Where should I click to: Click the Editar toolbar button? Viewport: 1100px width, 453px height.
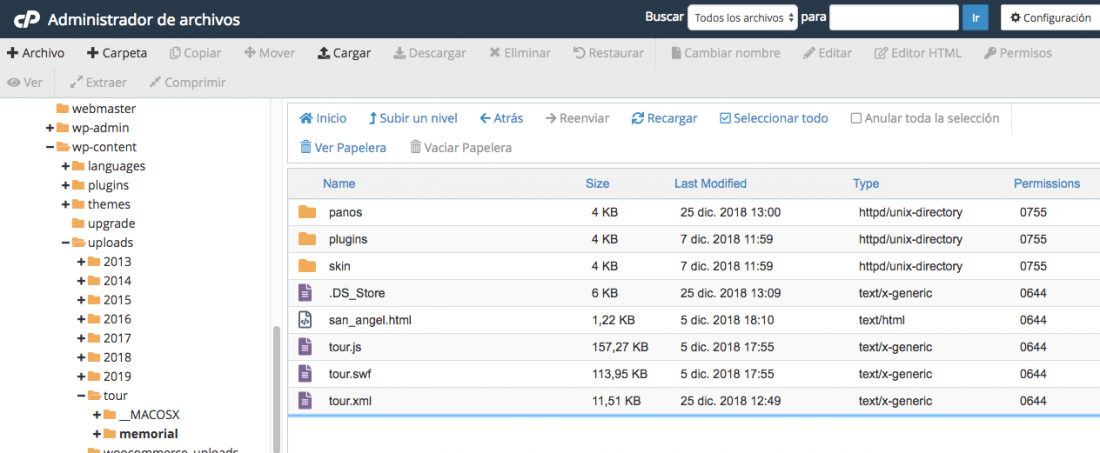click(827, 53)
